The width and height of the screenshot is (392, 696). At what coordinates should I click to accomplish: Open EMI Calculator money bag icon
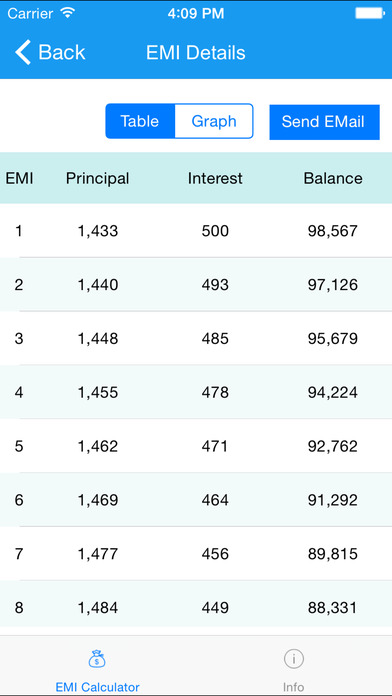click(x=97, y=659)
